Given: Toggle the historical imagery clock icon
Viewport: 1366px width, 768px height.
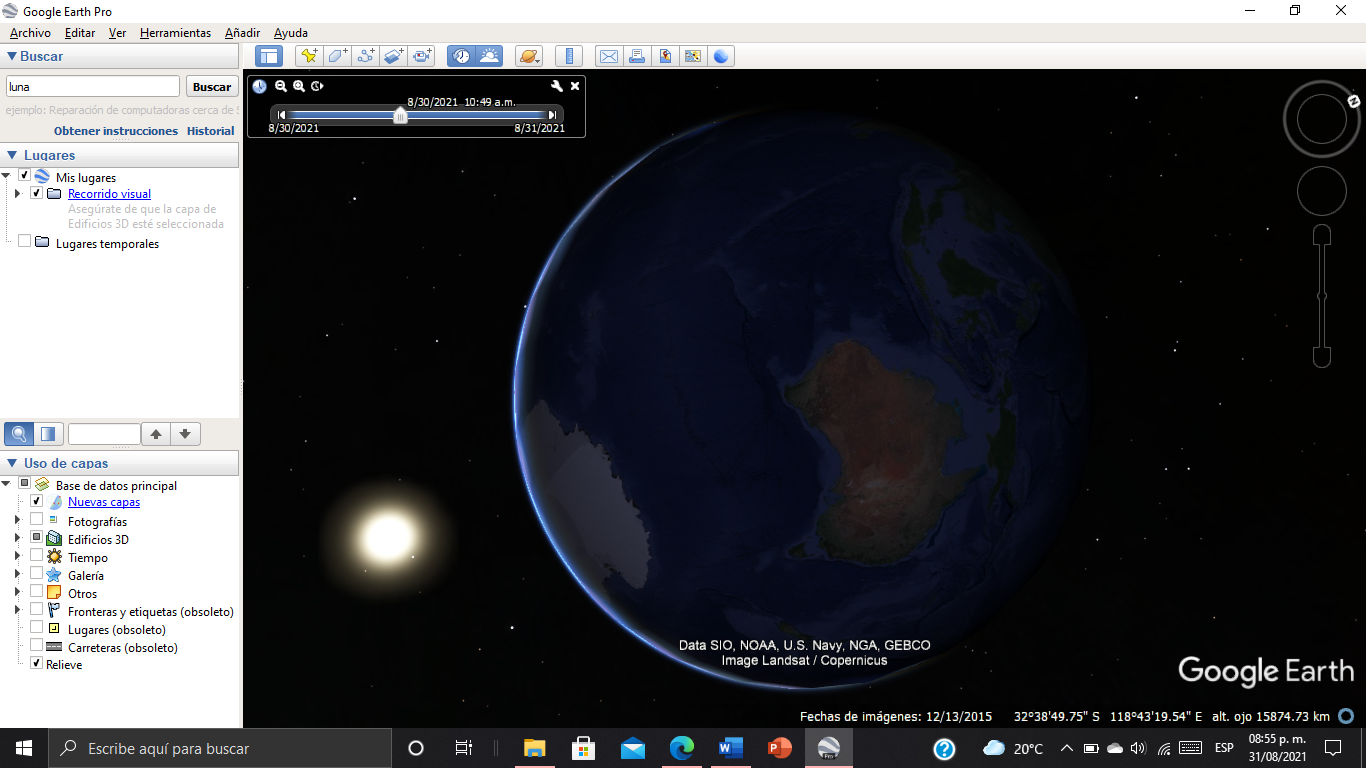Looking at the screenshot, I should point(461,56).
